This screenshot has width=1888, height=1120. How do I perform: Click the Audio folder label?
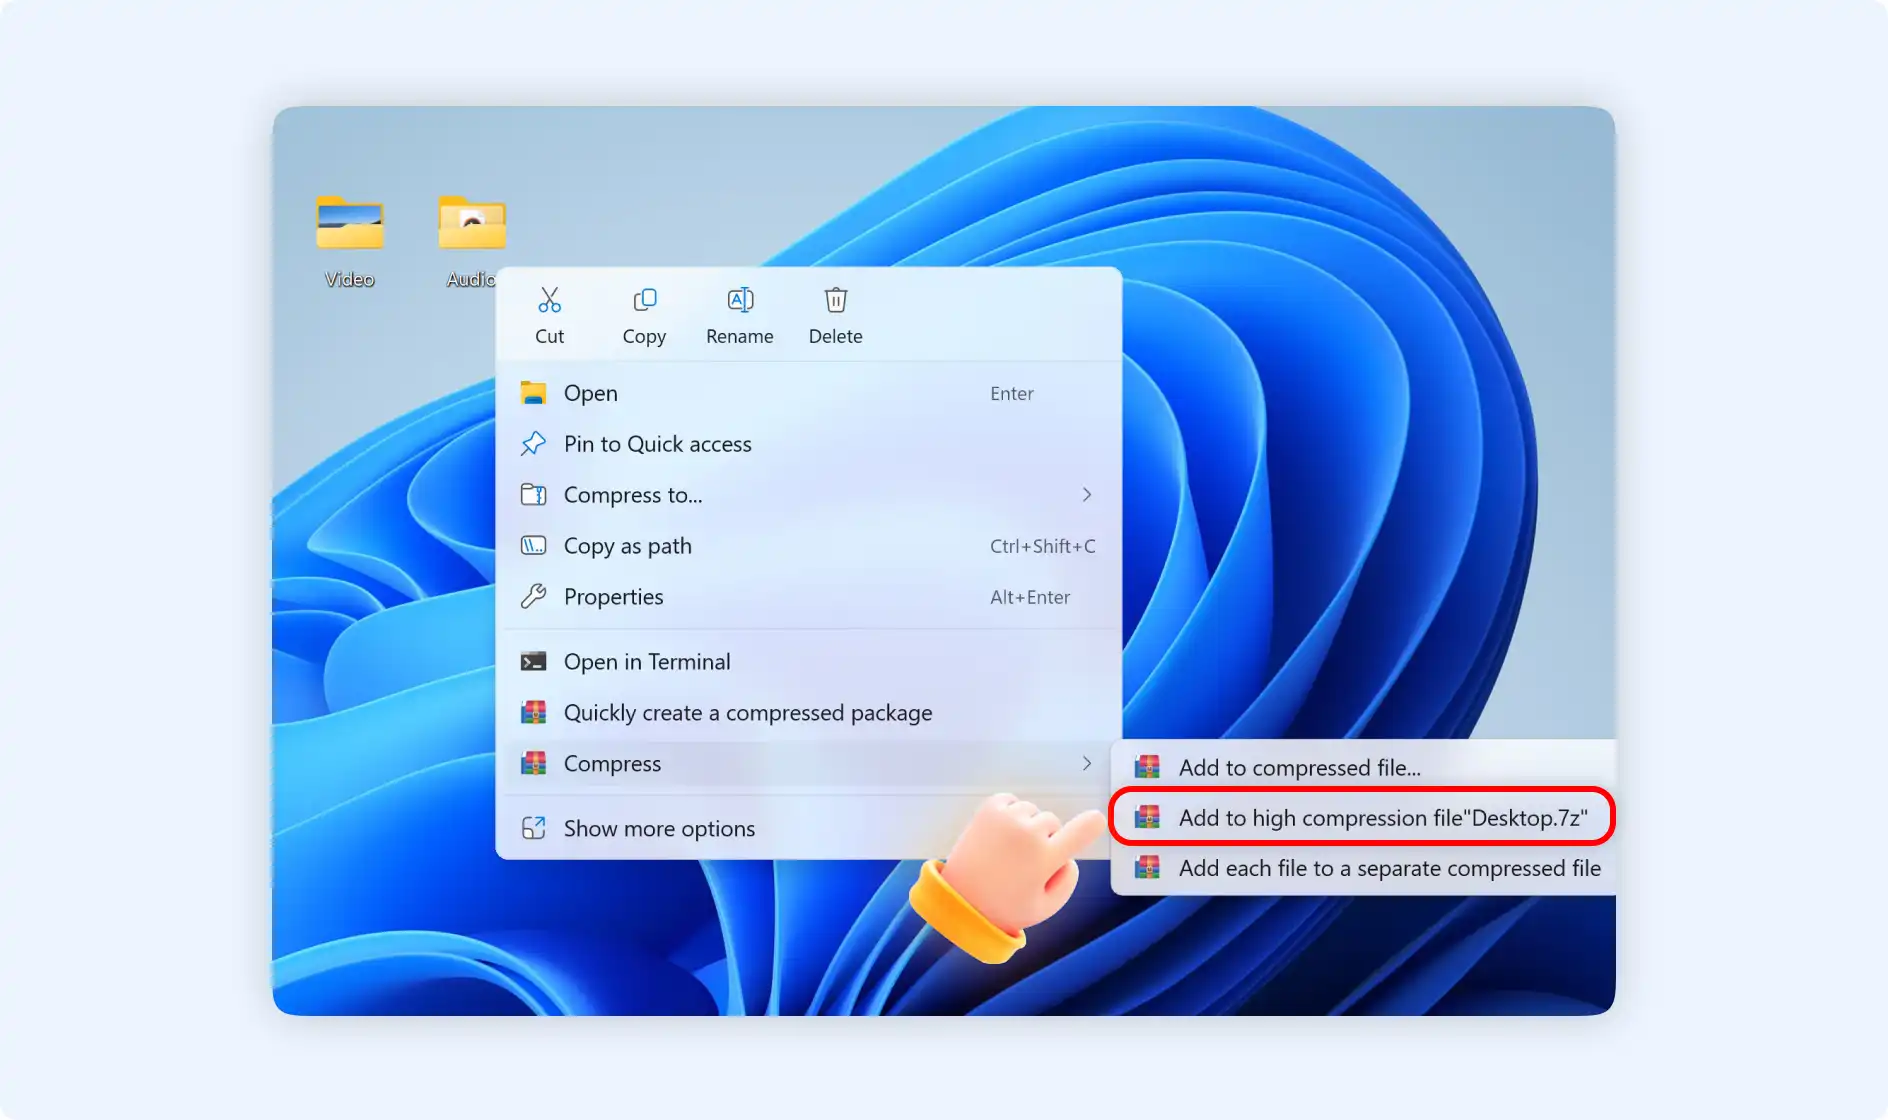[x=470, y=279]
